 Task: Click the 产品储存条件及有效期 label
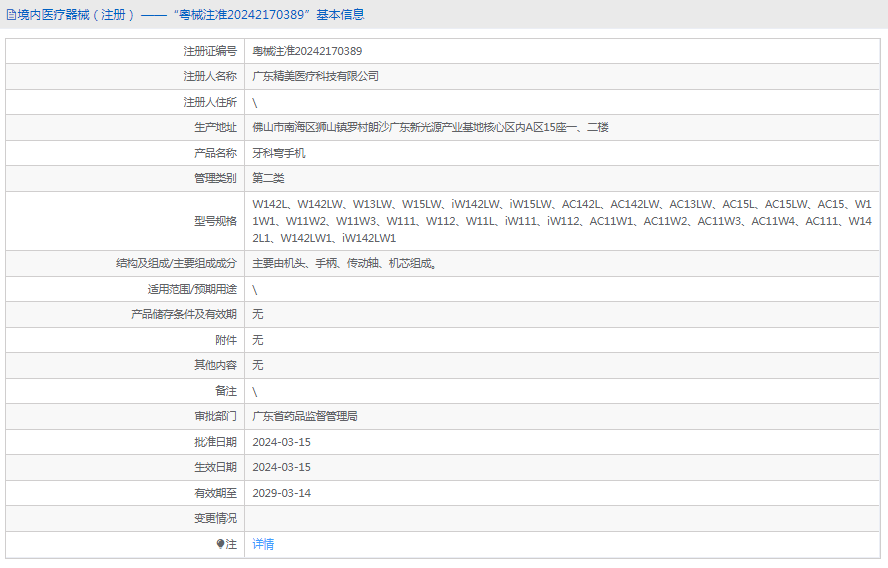(x=183, y=314)
